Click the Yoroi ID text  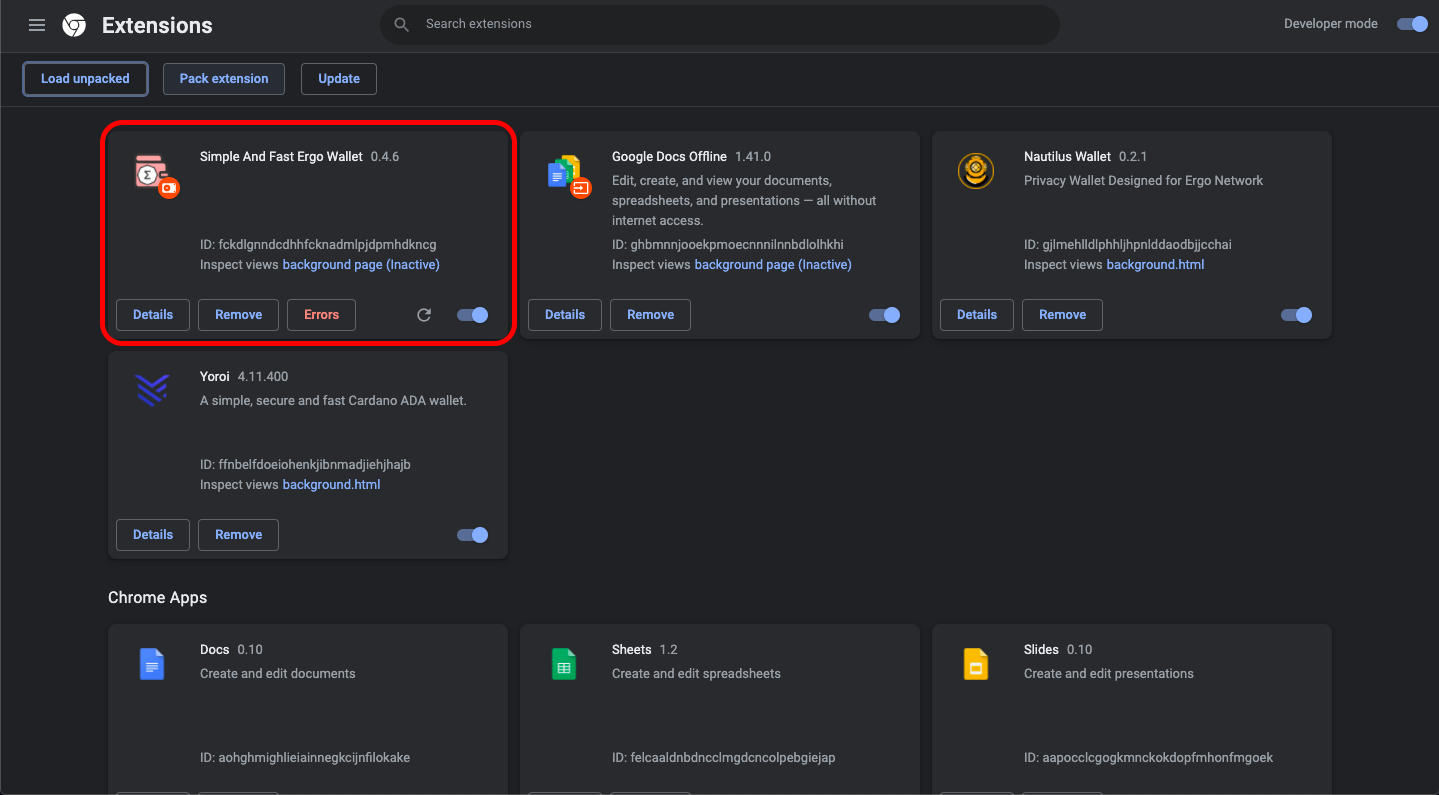click(305, 465)
